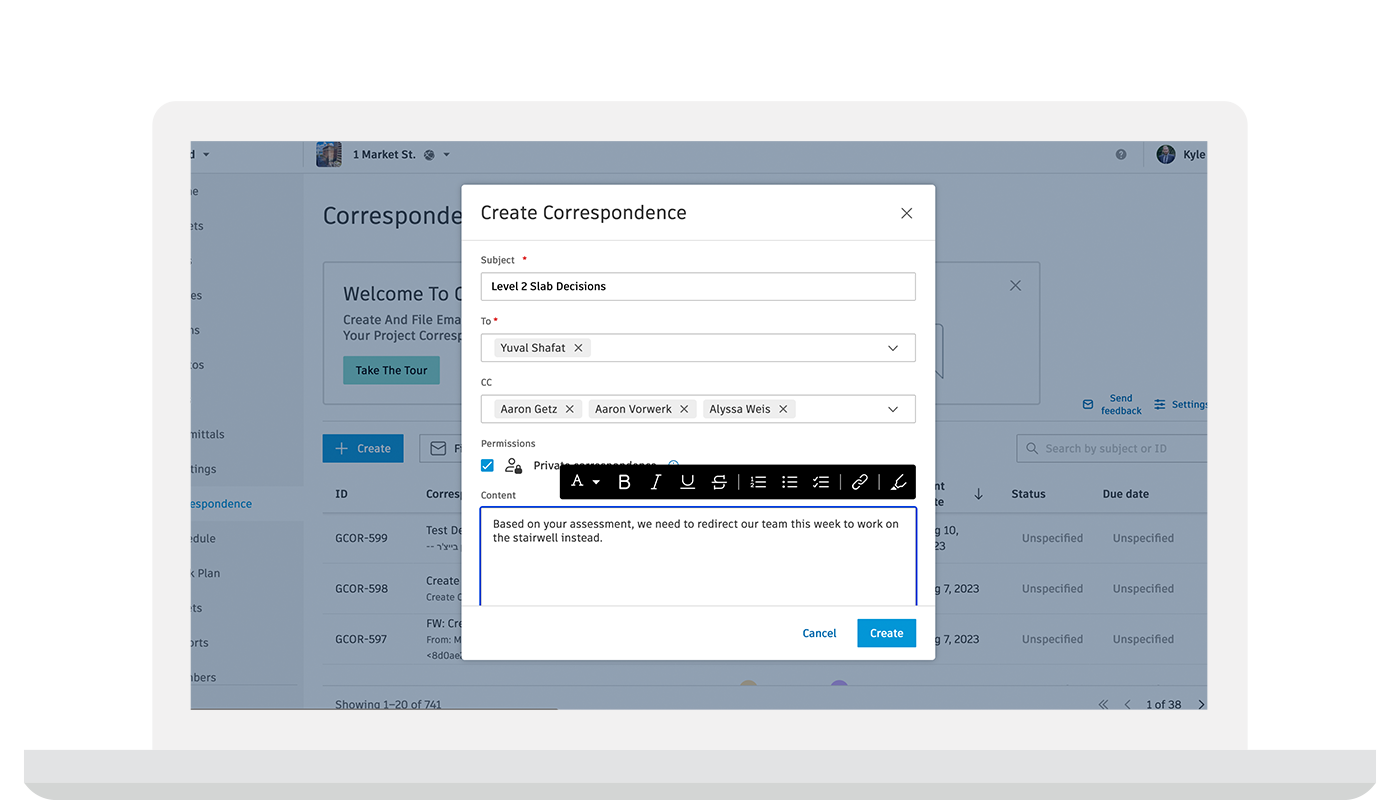Sort the table by the ID column
The width and height of the screenshot is (1400, 800).
(x=341, y=494)
